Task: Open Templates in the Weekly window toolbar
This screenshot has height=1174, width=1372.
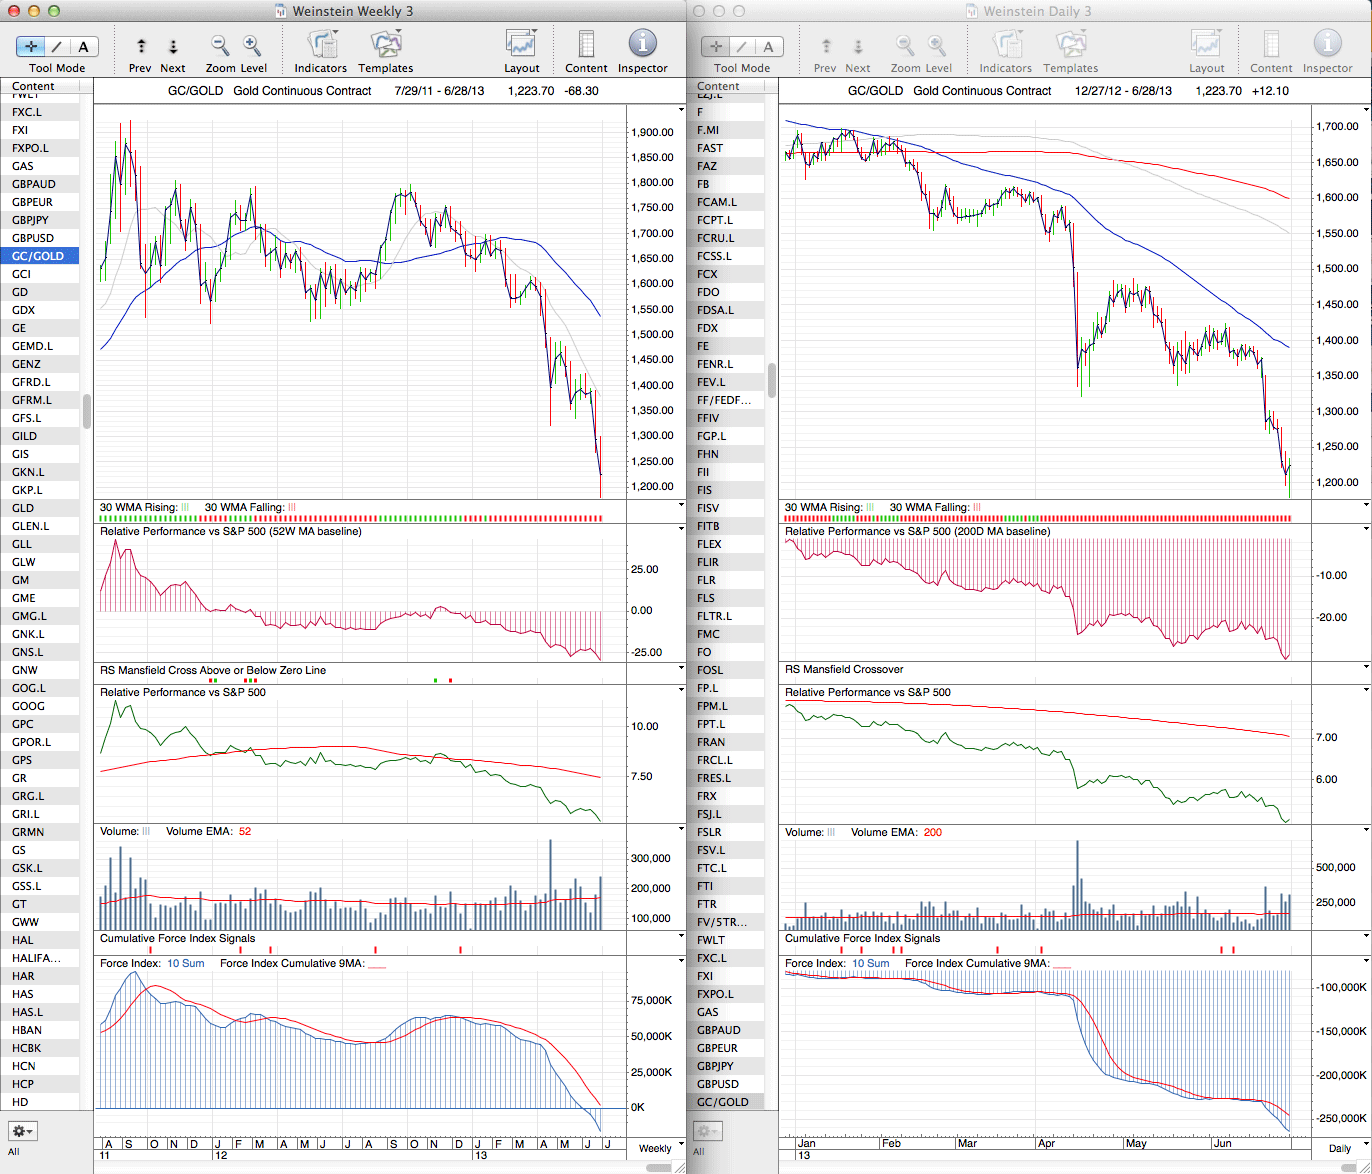Action: tap(385, 45)
